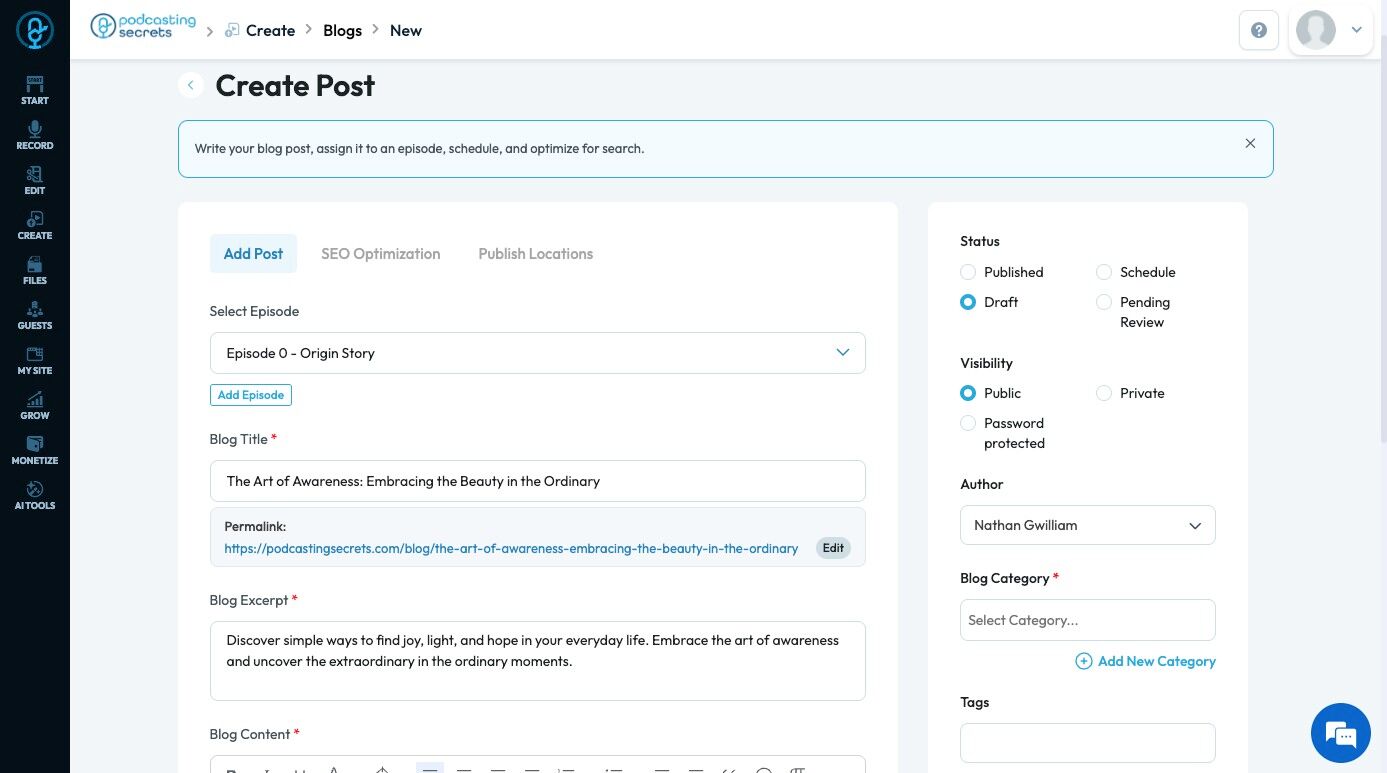1387x773 pixels.
Task: Go to Files in left sidebar
Action: (34, 270)
